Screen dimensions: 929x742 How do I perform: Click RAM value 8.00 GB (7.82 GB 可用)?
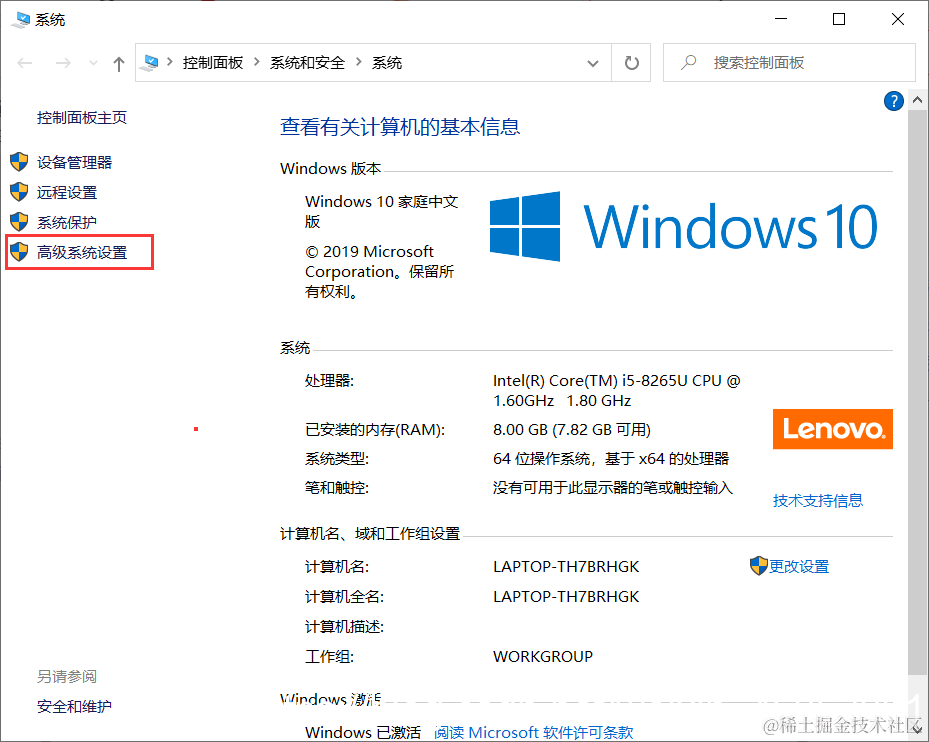point(572,430)
